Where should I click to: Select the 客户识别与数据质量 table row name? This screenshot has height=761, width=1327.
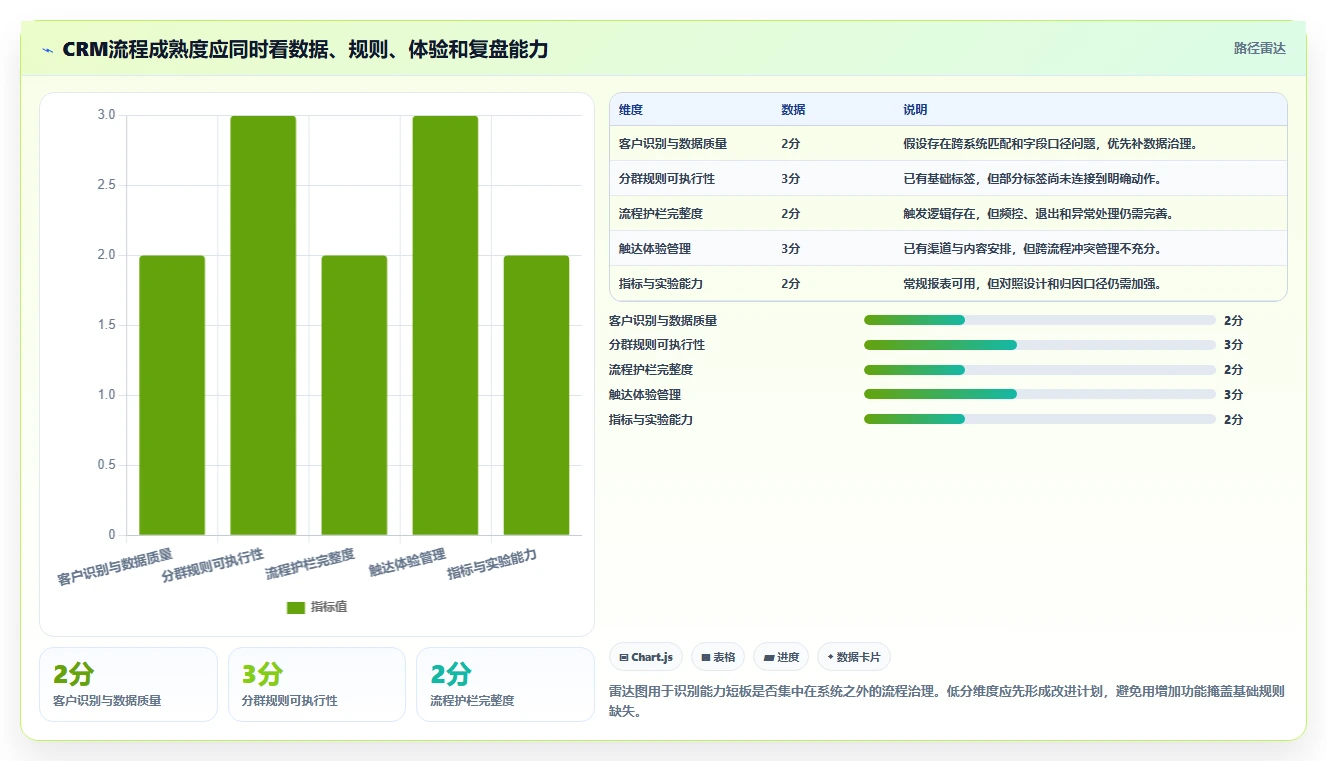[673, 144]
